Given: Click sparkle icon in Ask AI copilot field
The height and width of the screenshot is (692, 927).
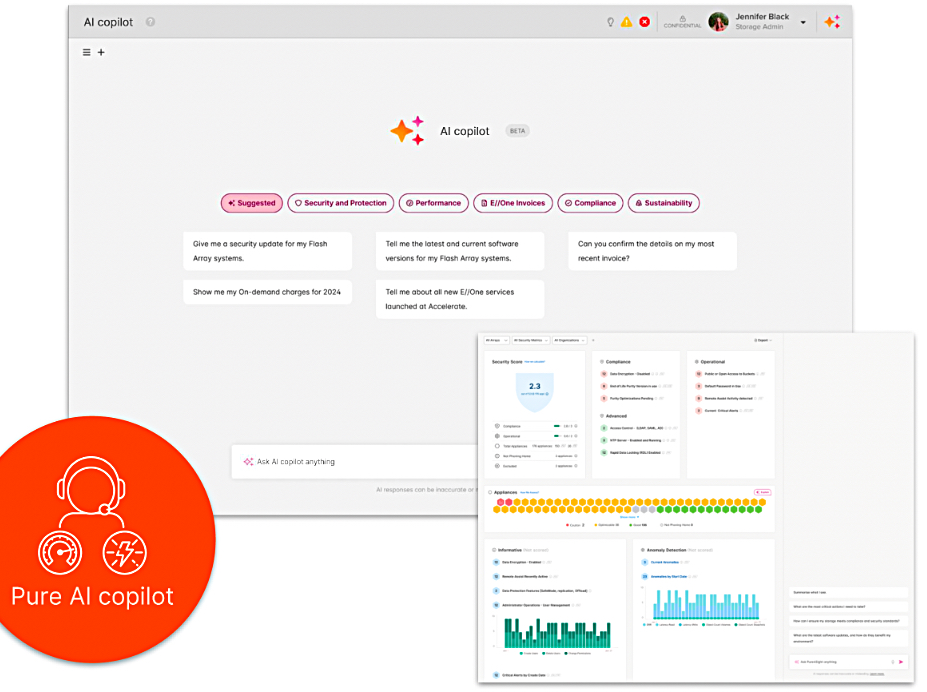Looking at the screenshot, I should coord(248,462).
